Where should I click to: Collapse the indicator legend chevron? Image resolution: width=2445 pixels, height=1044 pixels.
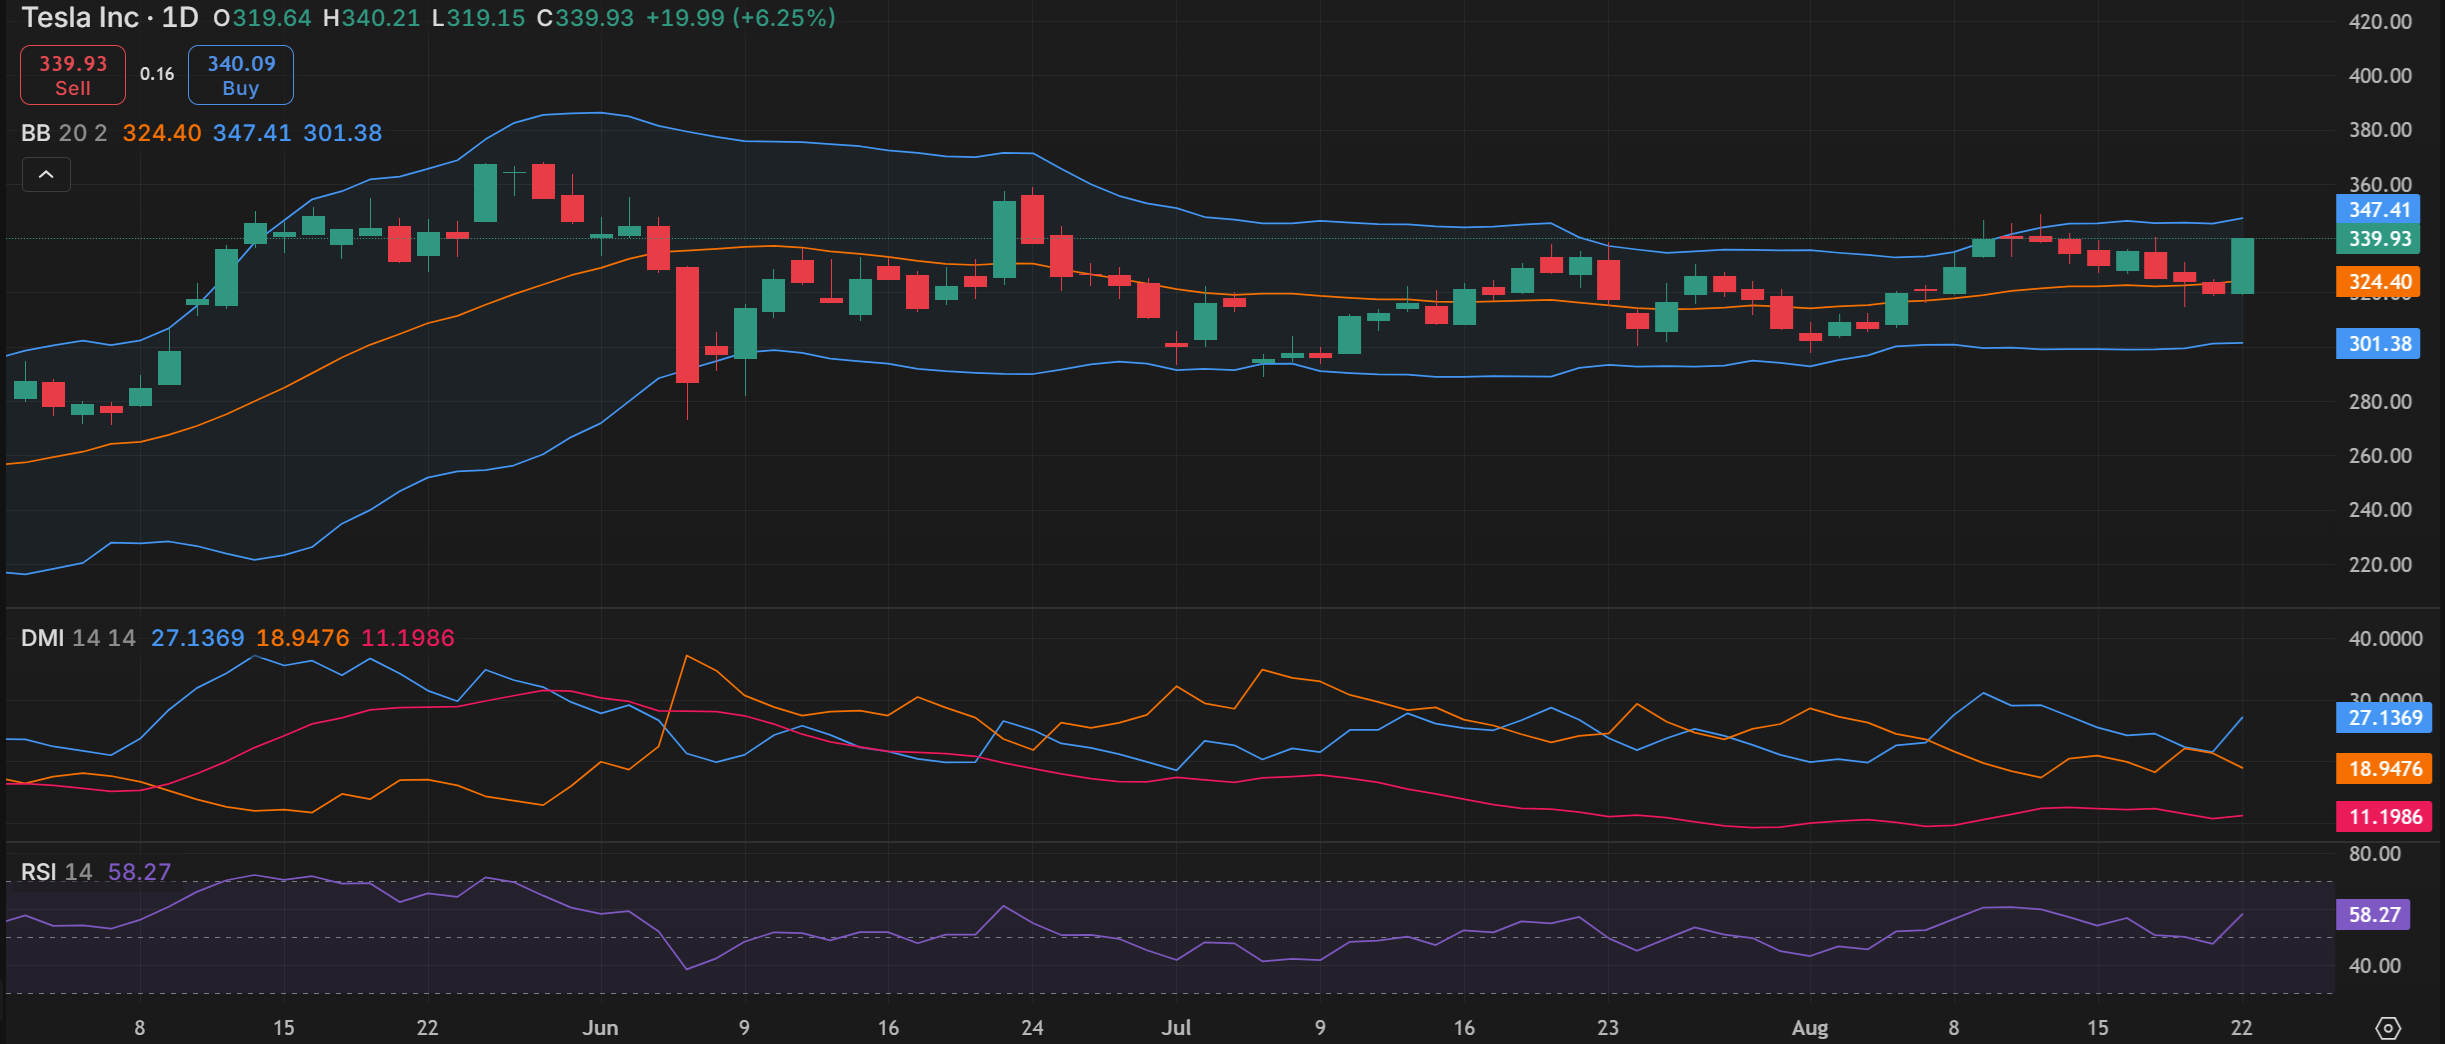point(46,175)
